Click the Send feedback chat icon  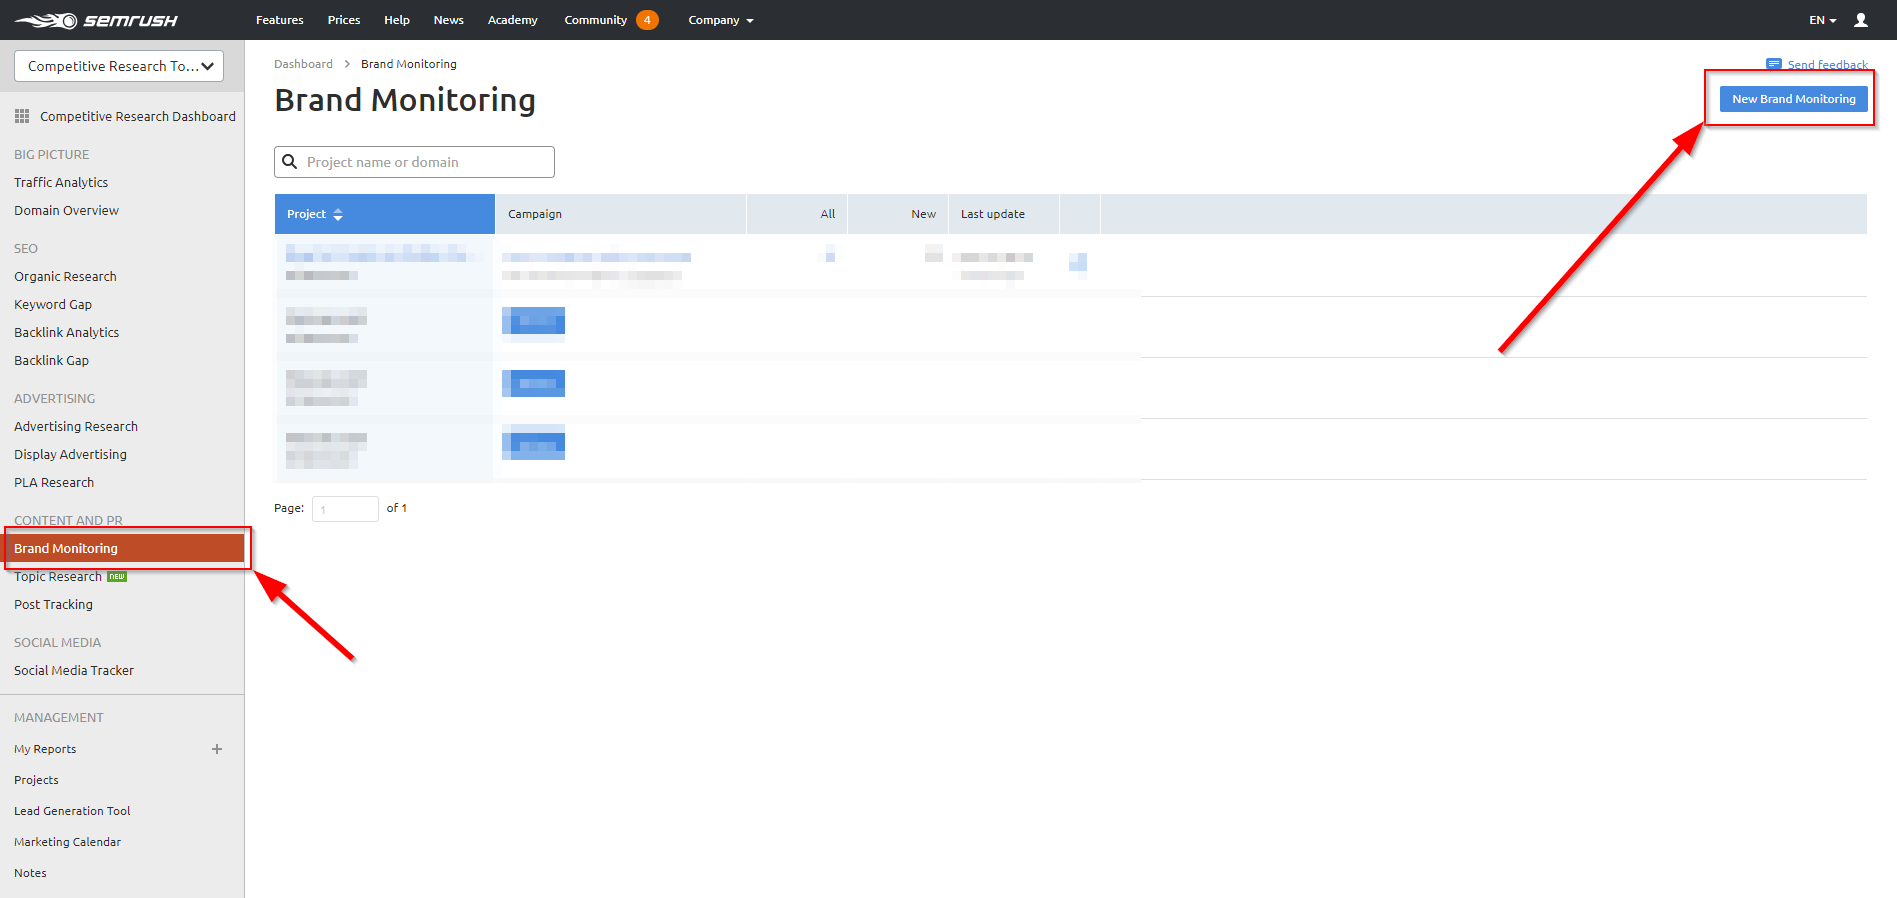pyautogui.click(x=1773, y=64)
